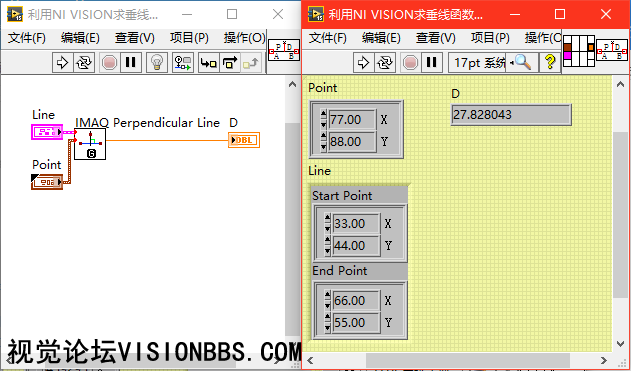Click the Step Out button

(x=252, y=63)
